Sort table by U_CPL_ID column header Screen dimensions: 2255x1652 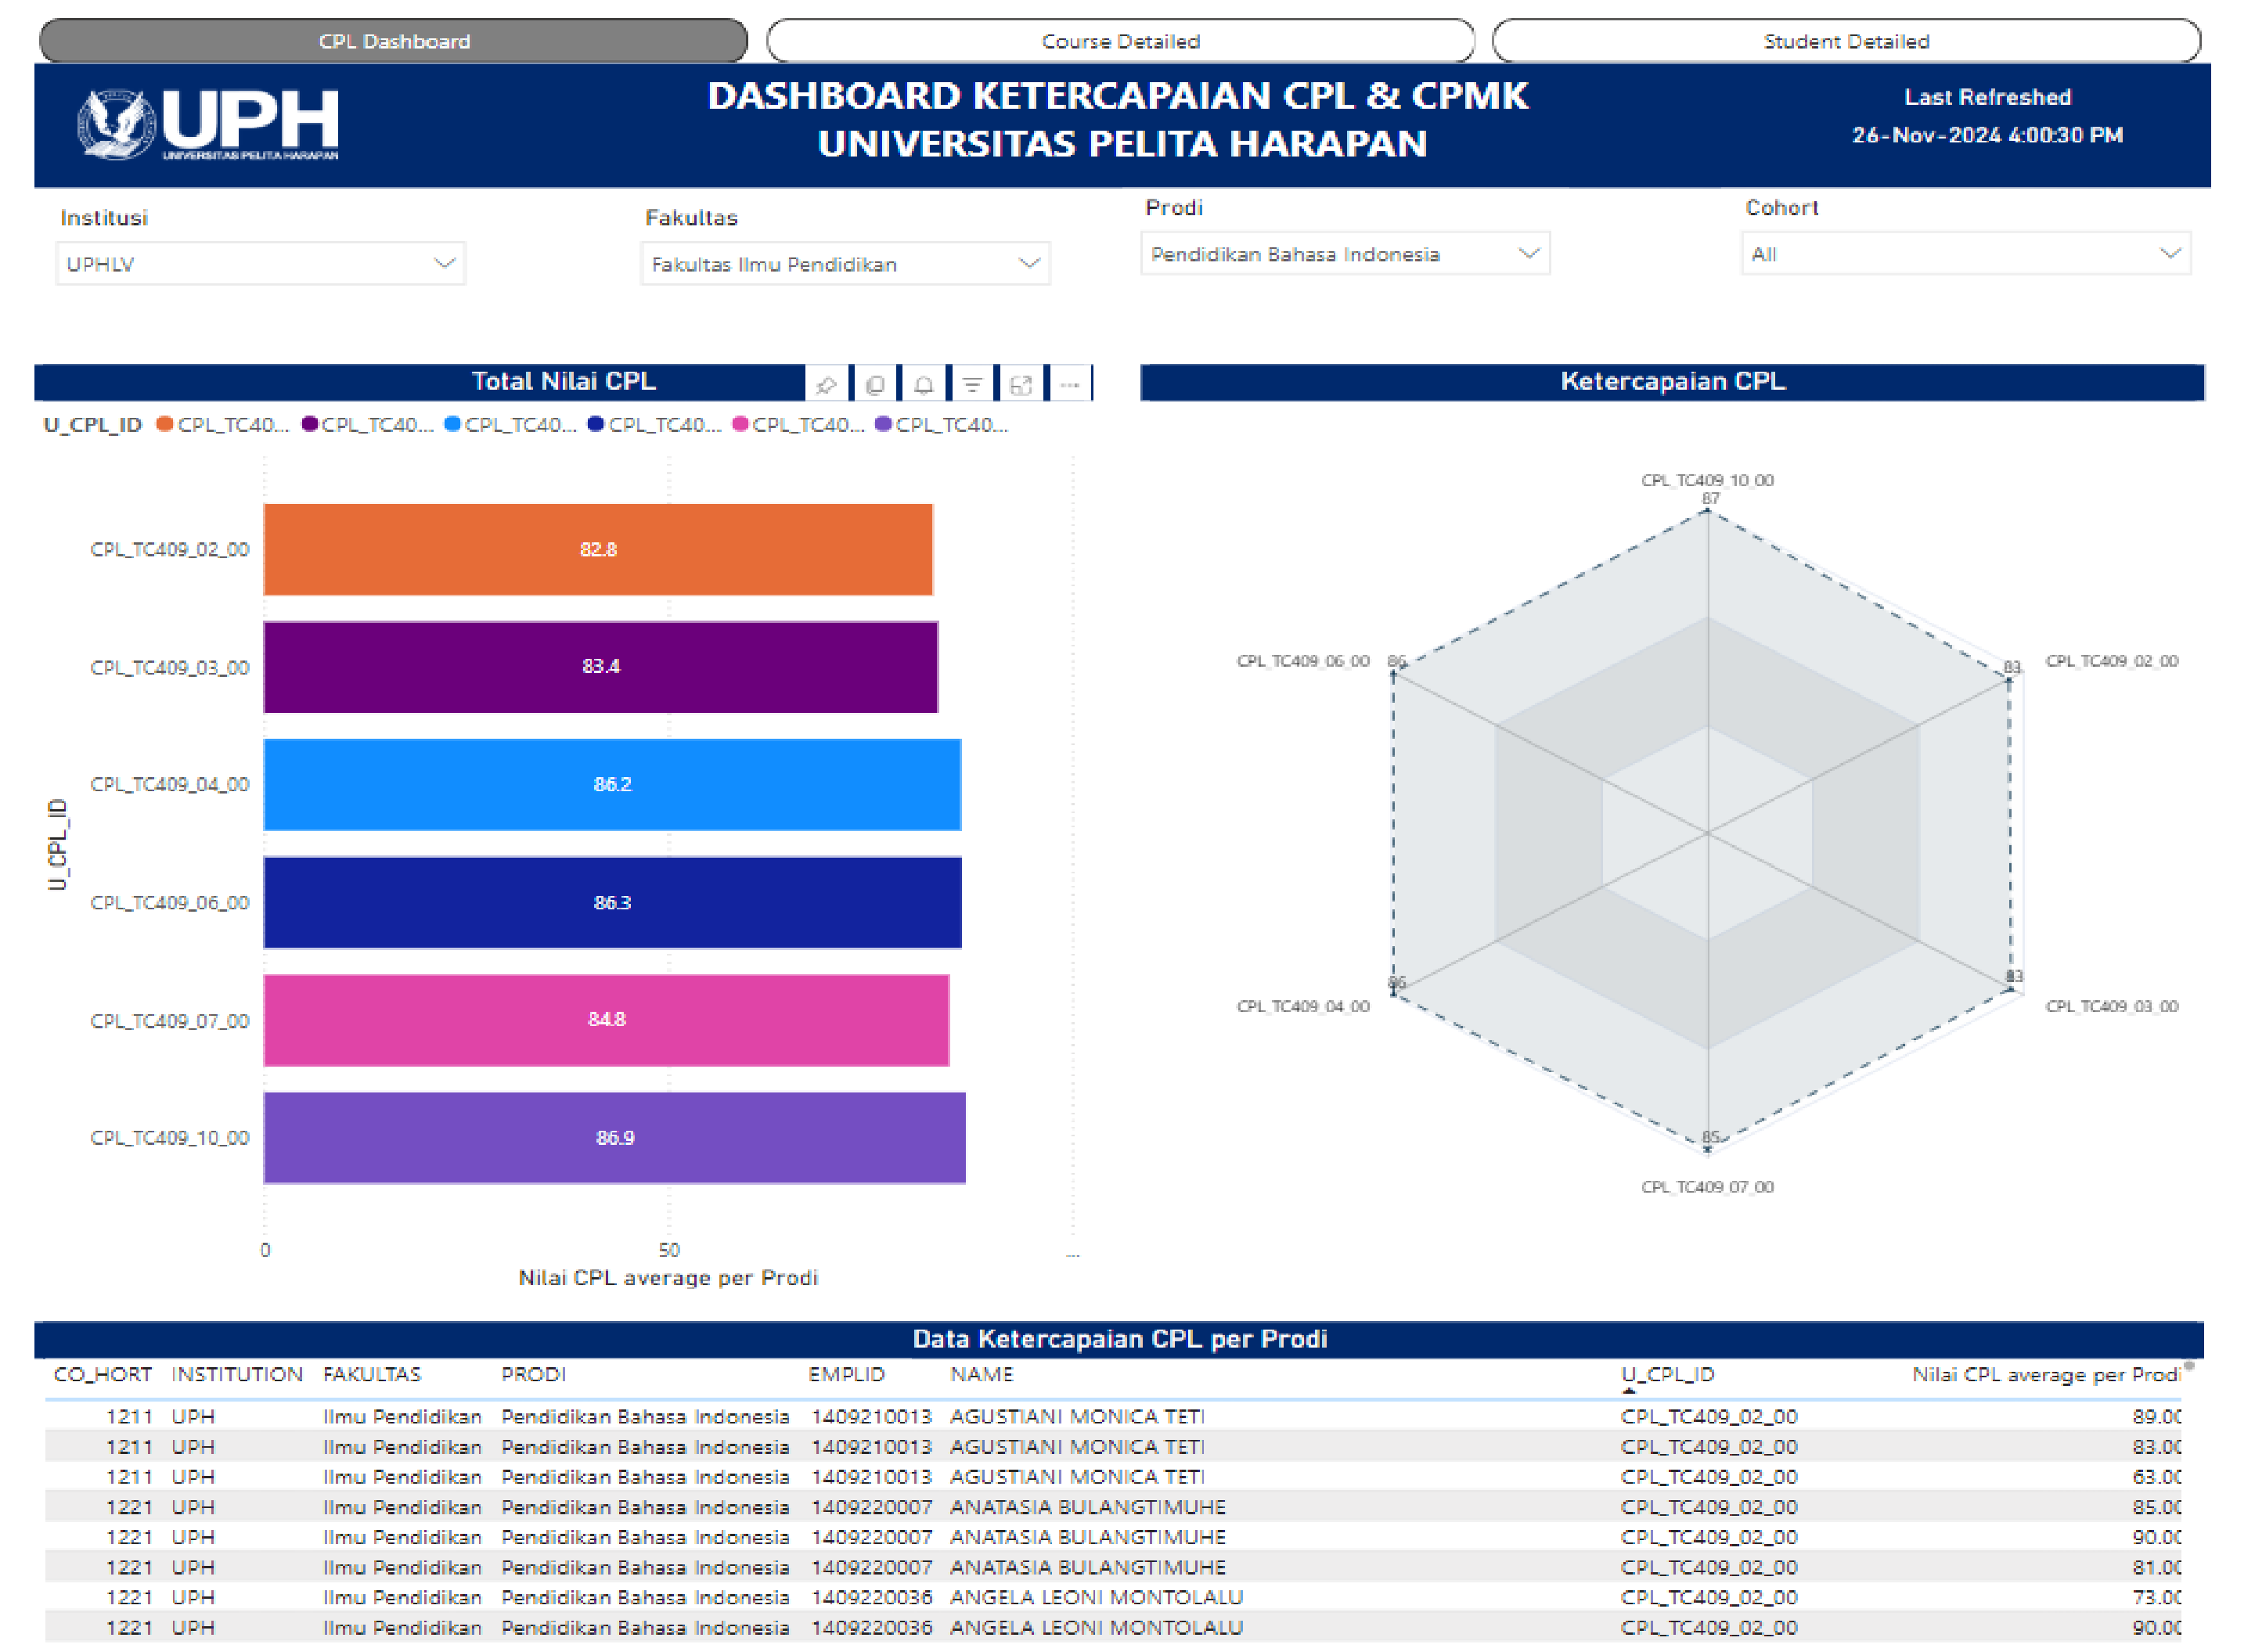tap(1669, 1375)
